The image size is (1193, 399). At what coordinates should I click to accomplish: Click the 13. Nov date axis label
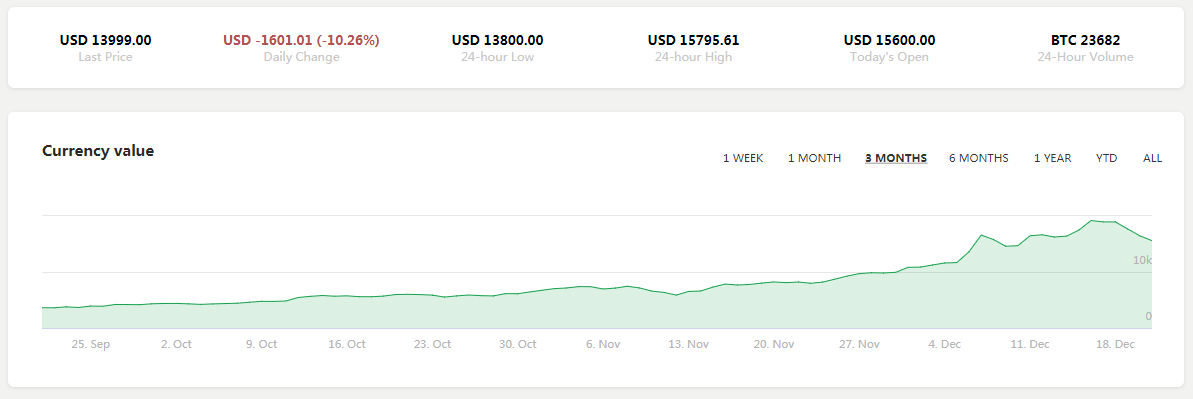(x=688, y=344)
